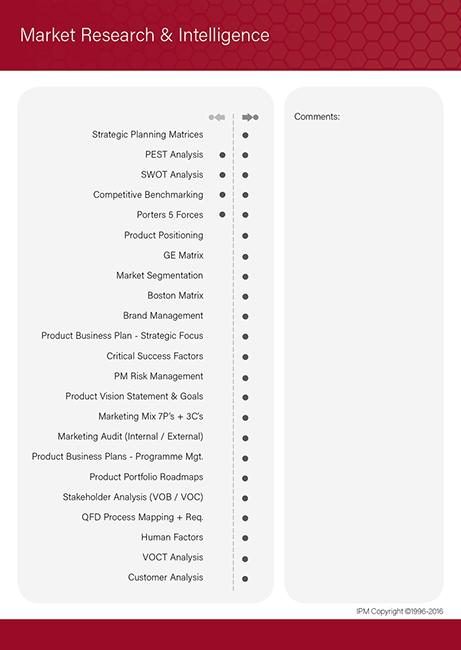Screen dimensions: 461x650
Task: Click the dot next to Strategic Planning Matrices
Action: [245, 135]
